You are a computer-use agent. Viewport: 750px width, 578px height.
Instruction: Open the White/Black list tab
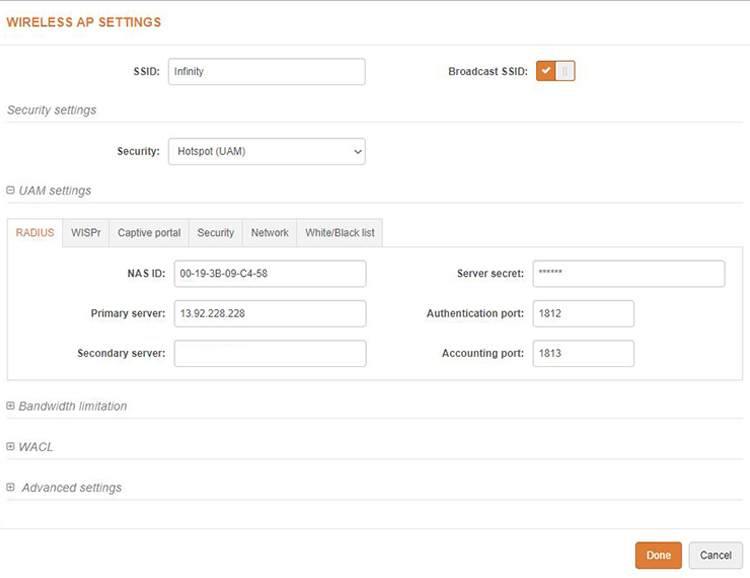(340, 232)
